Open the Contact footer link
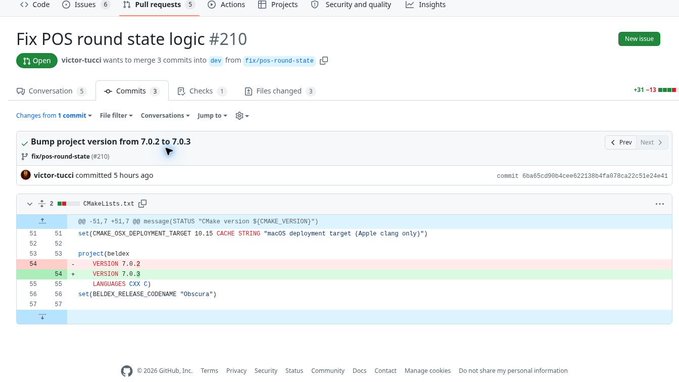The width and height of the screenshot is (679, 382). tap(385, 371)
